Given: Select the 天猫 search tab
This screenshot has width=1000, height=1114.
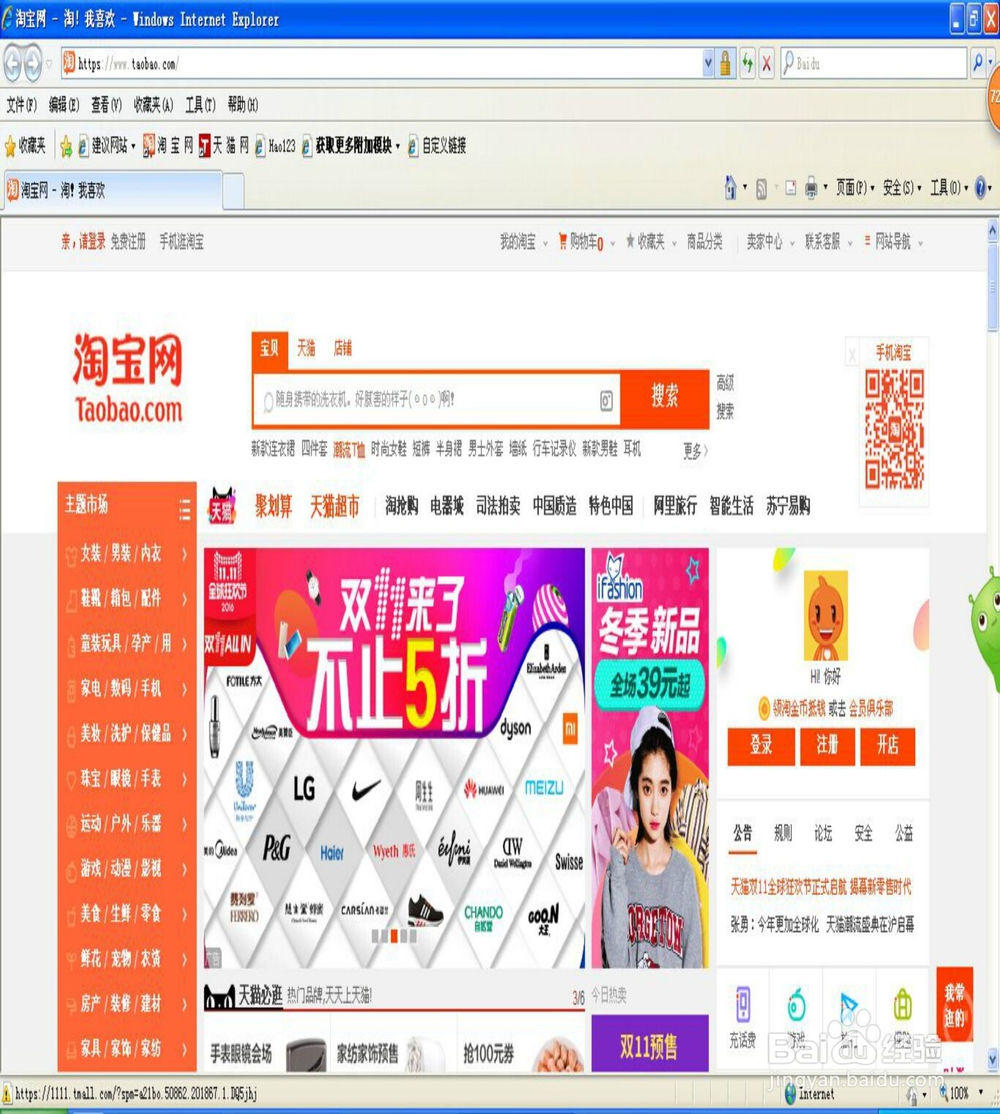Looking at the screenshot, I should point(306,348).
